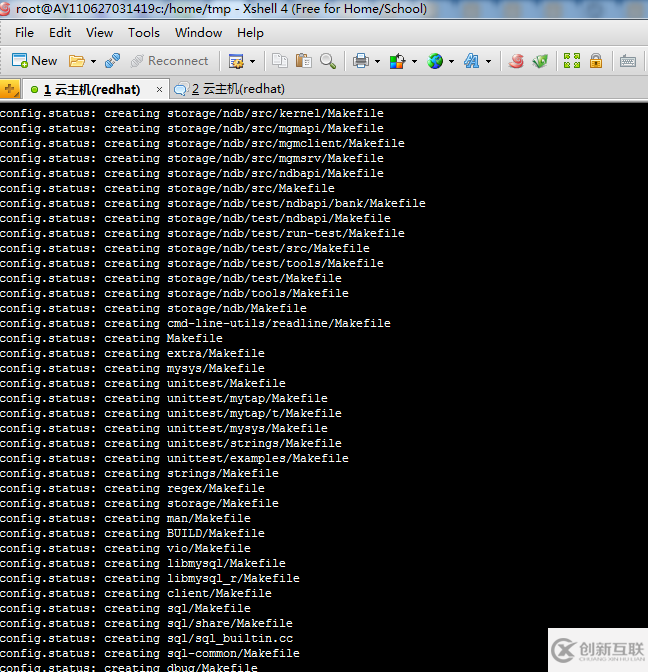This screenshot has height=672, width=648.
Task: Expand the Encoding globe dropdown arrow
Action: (x=451, y=61)
